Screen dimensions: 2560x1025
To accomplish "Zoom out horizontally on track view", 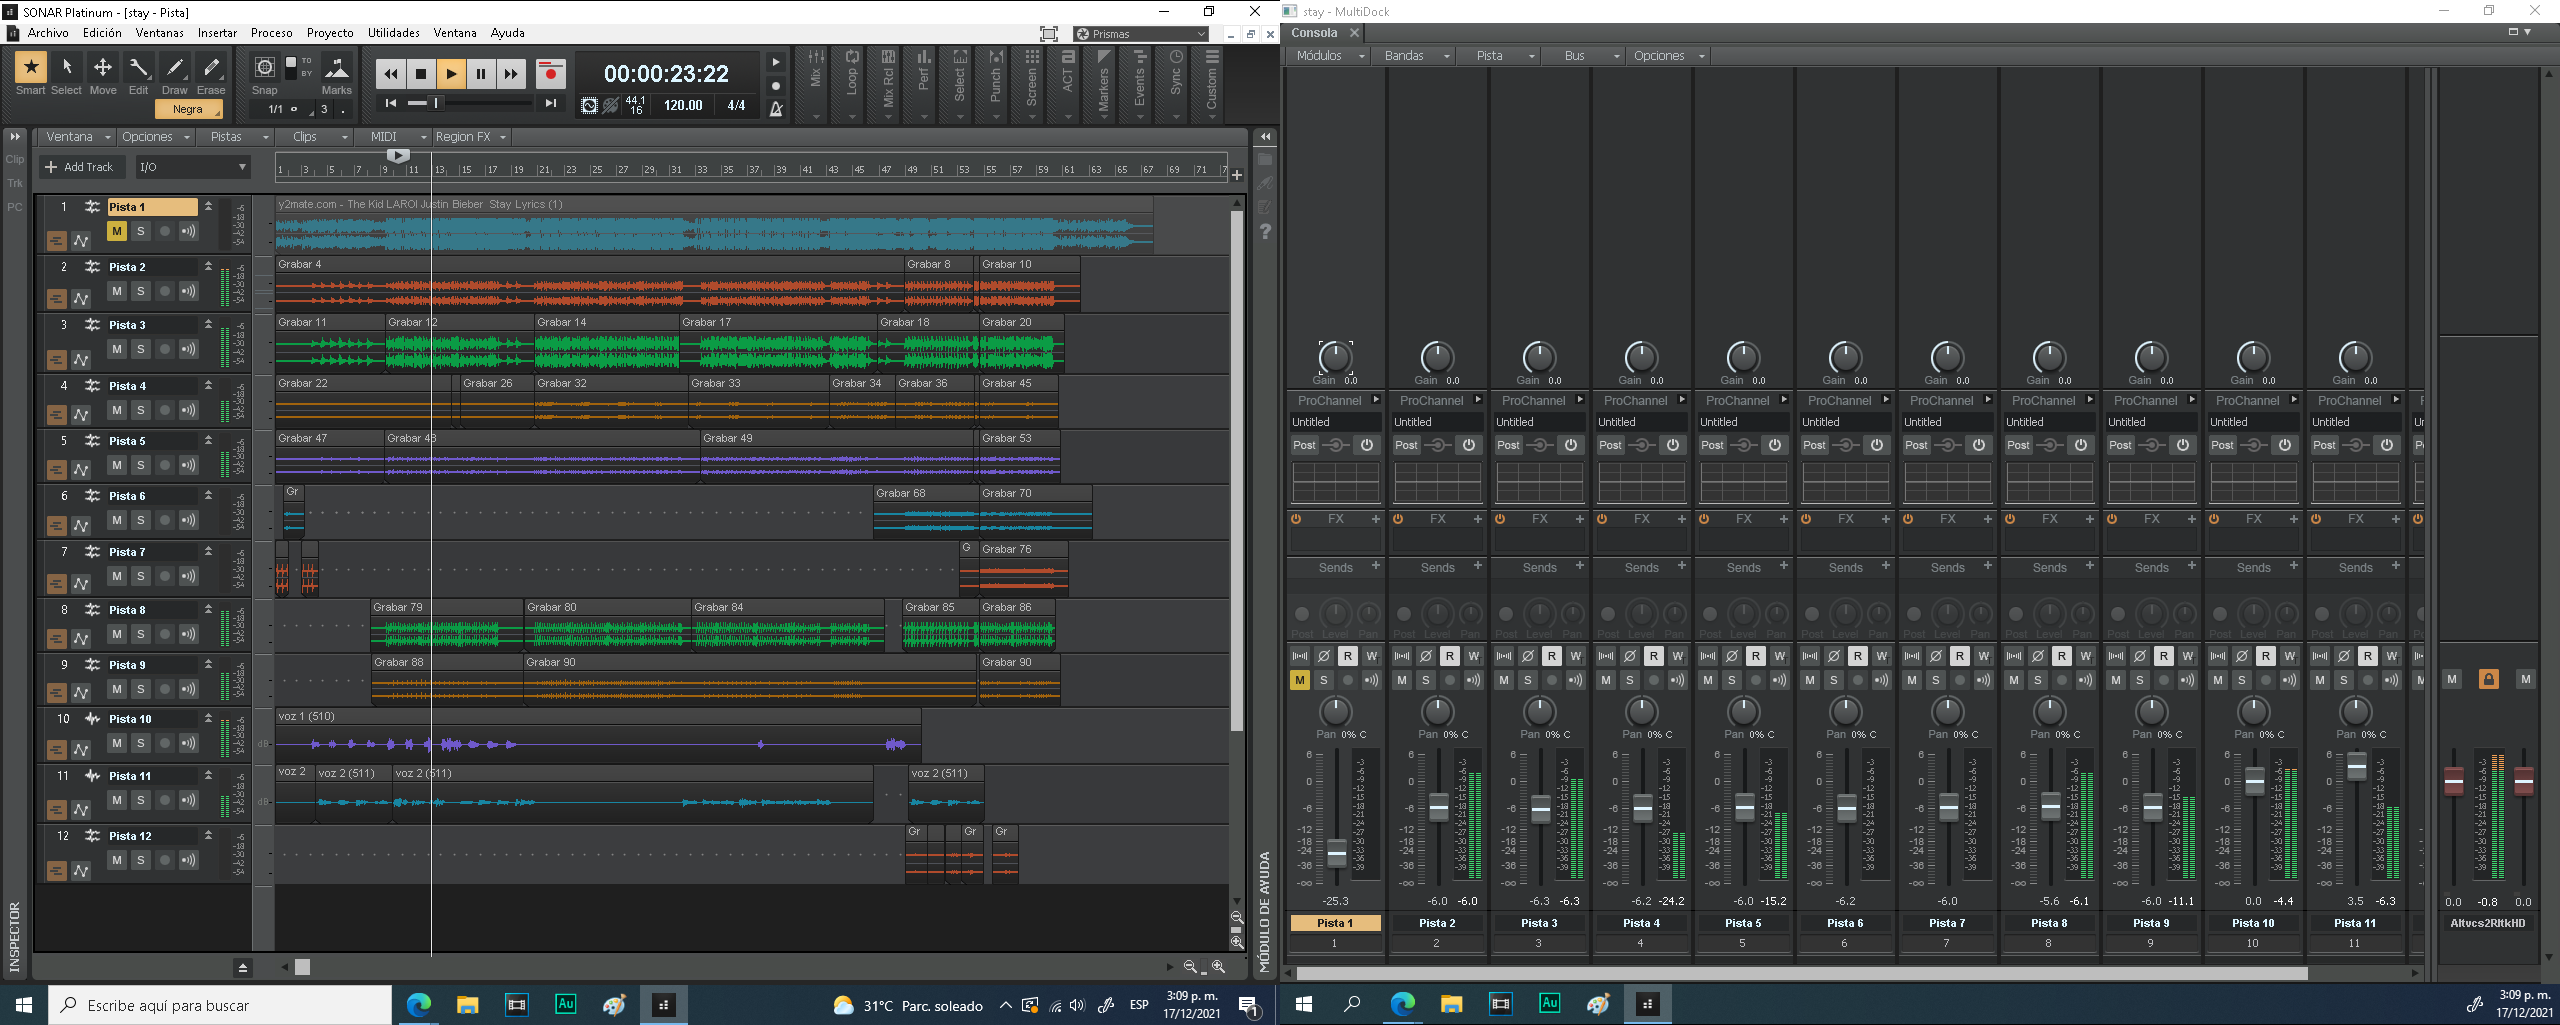I will pyautogui.click(x=1190, y=967).
